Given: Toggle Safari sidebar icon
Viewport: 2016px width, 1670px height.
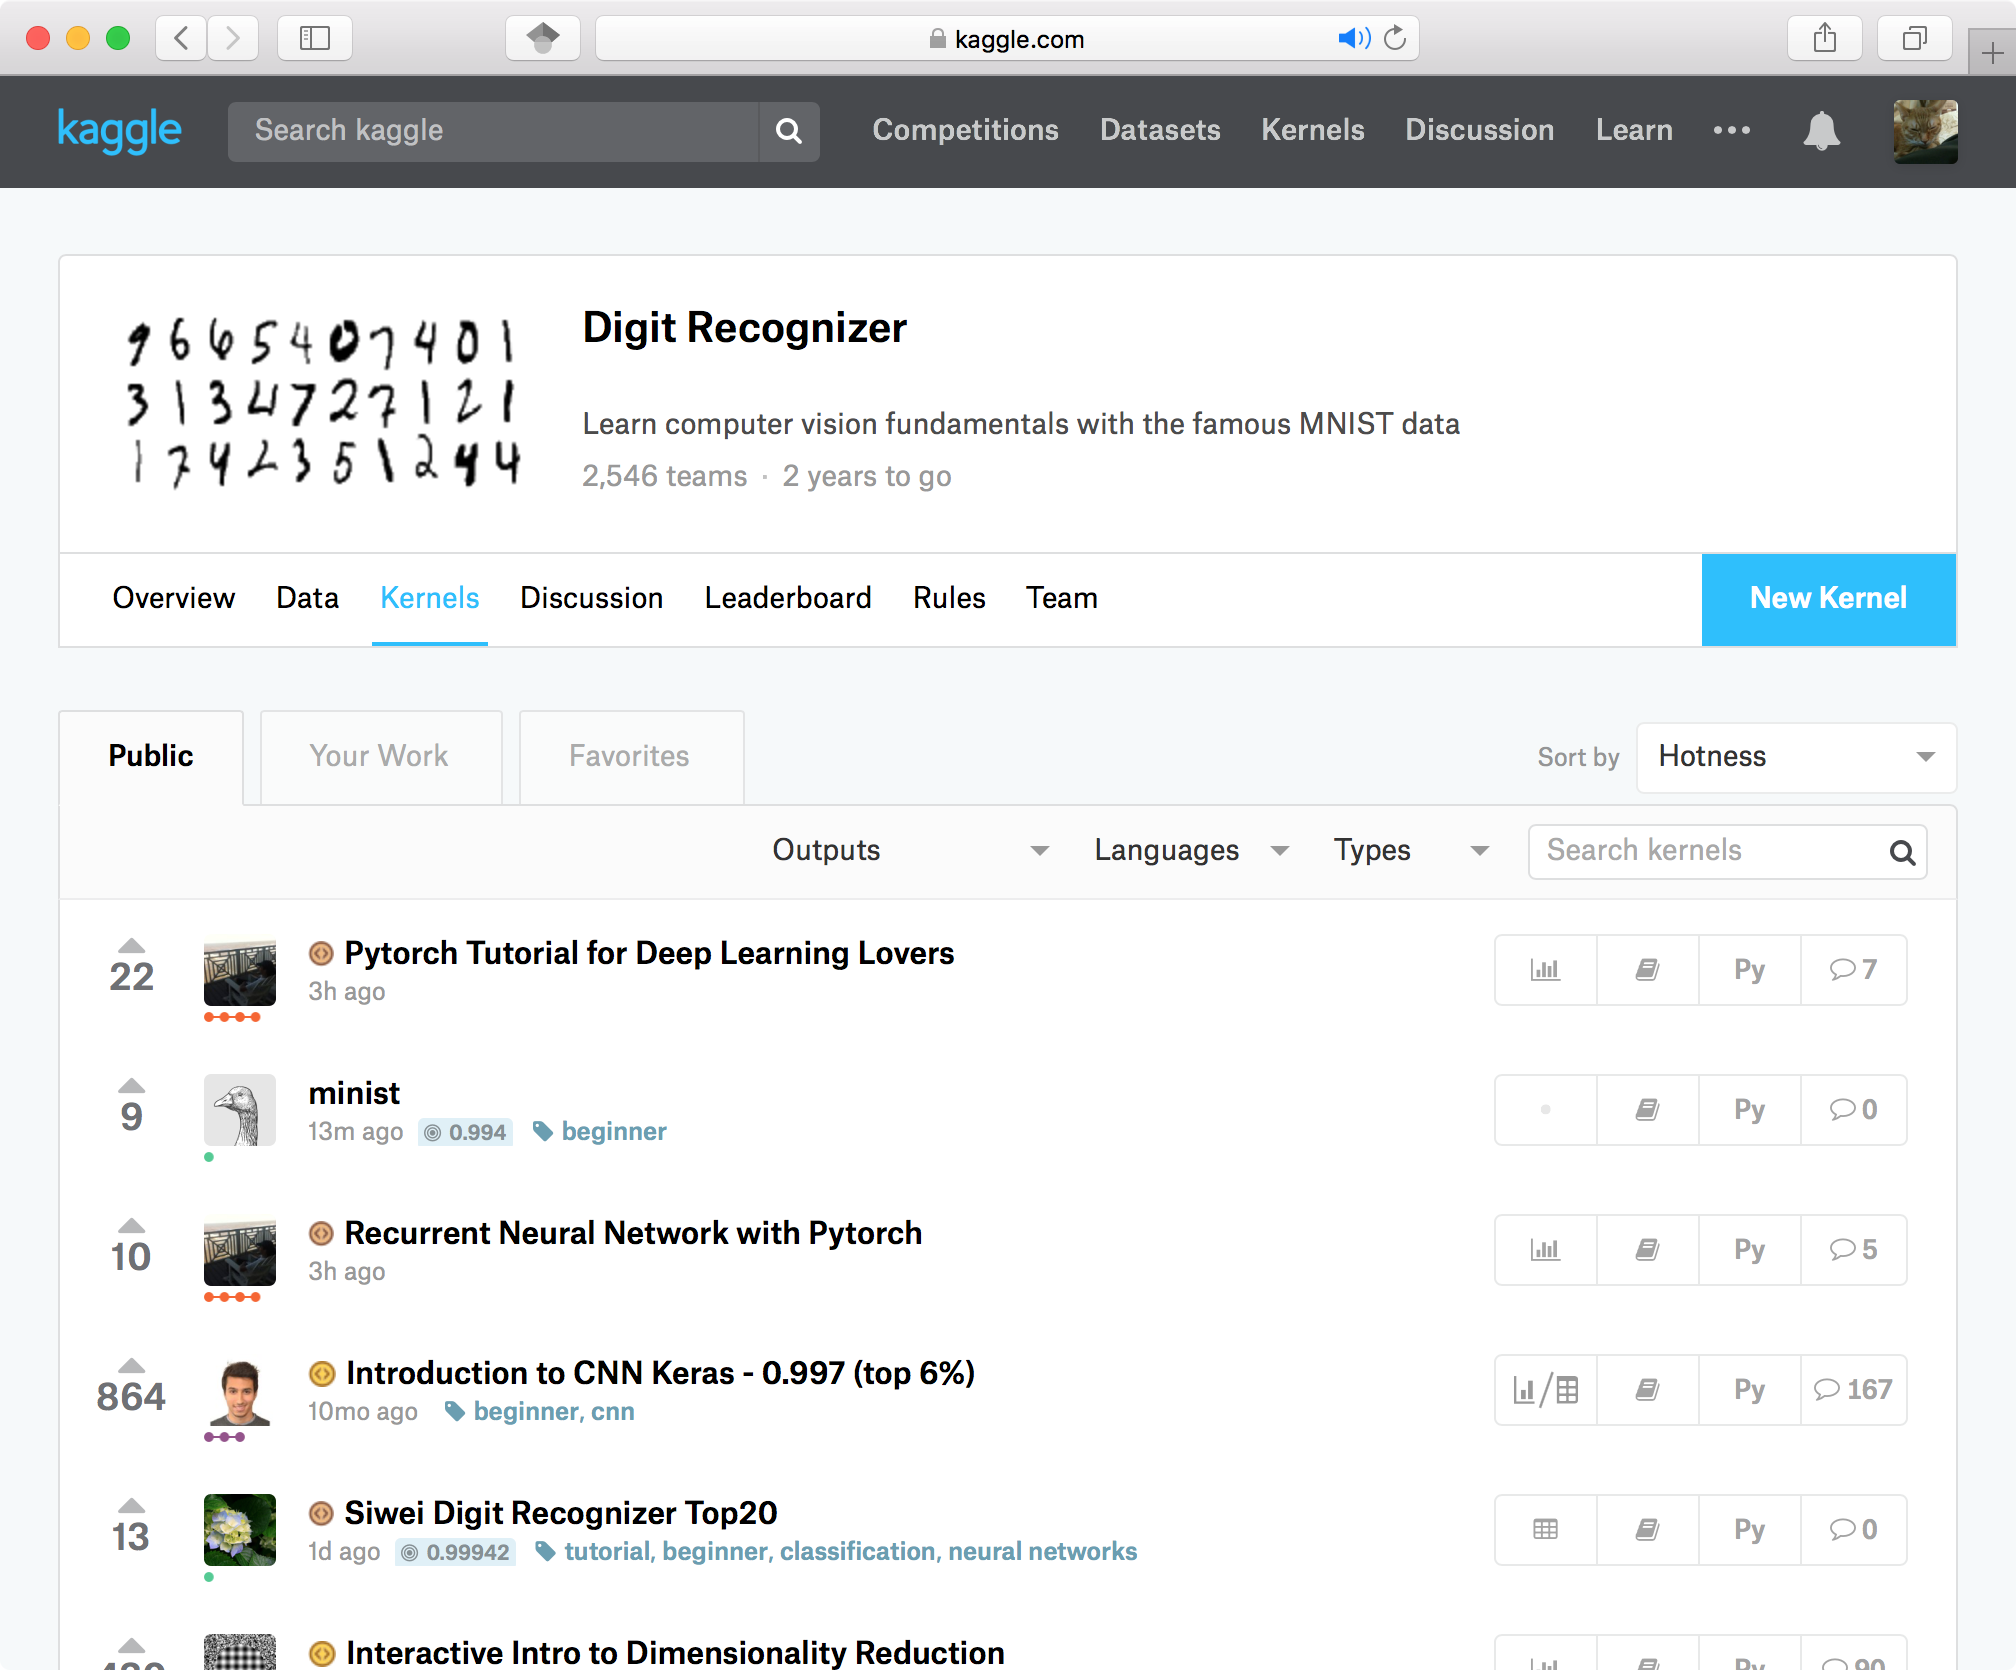Looking at the screenshot, I should click(x=314, y=39).
